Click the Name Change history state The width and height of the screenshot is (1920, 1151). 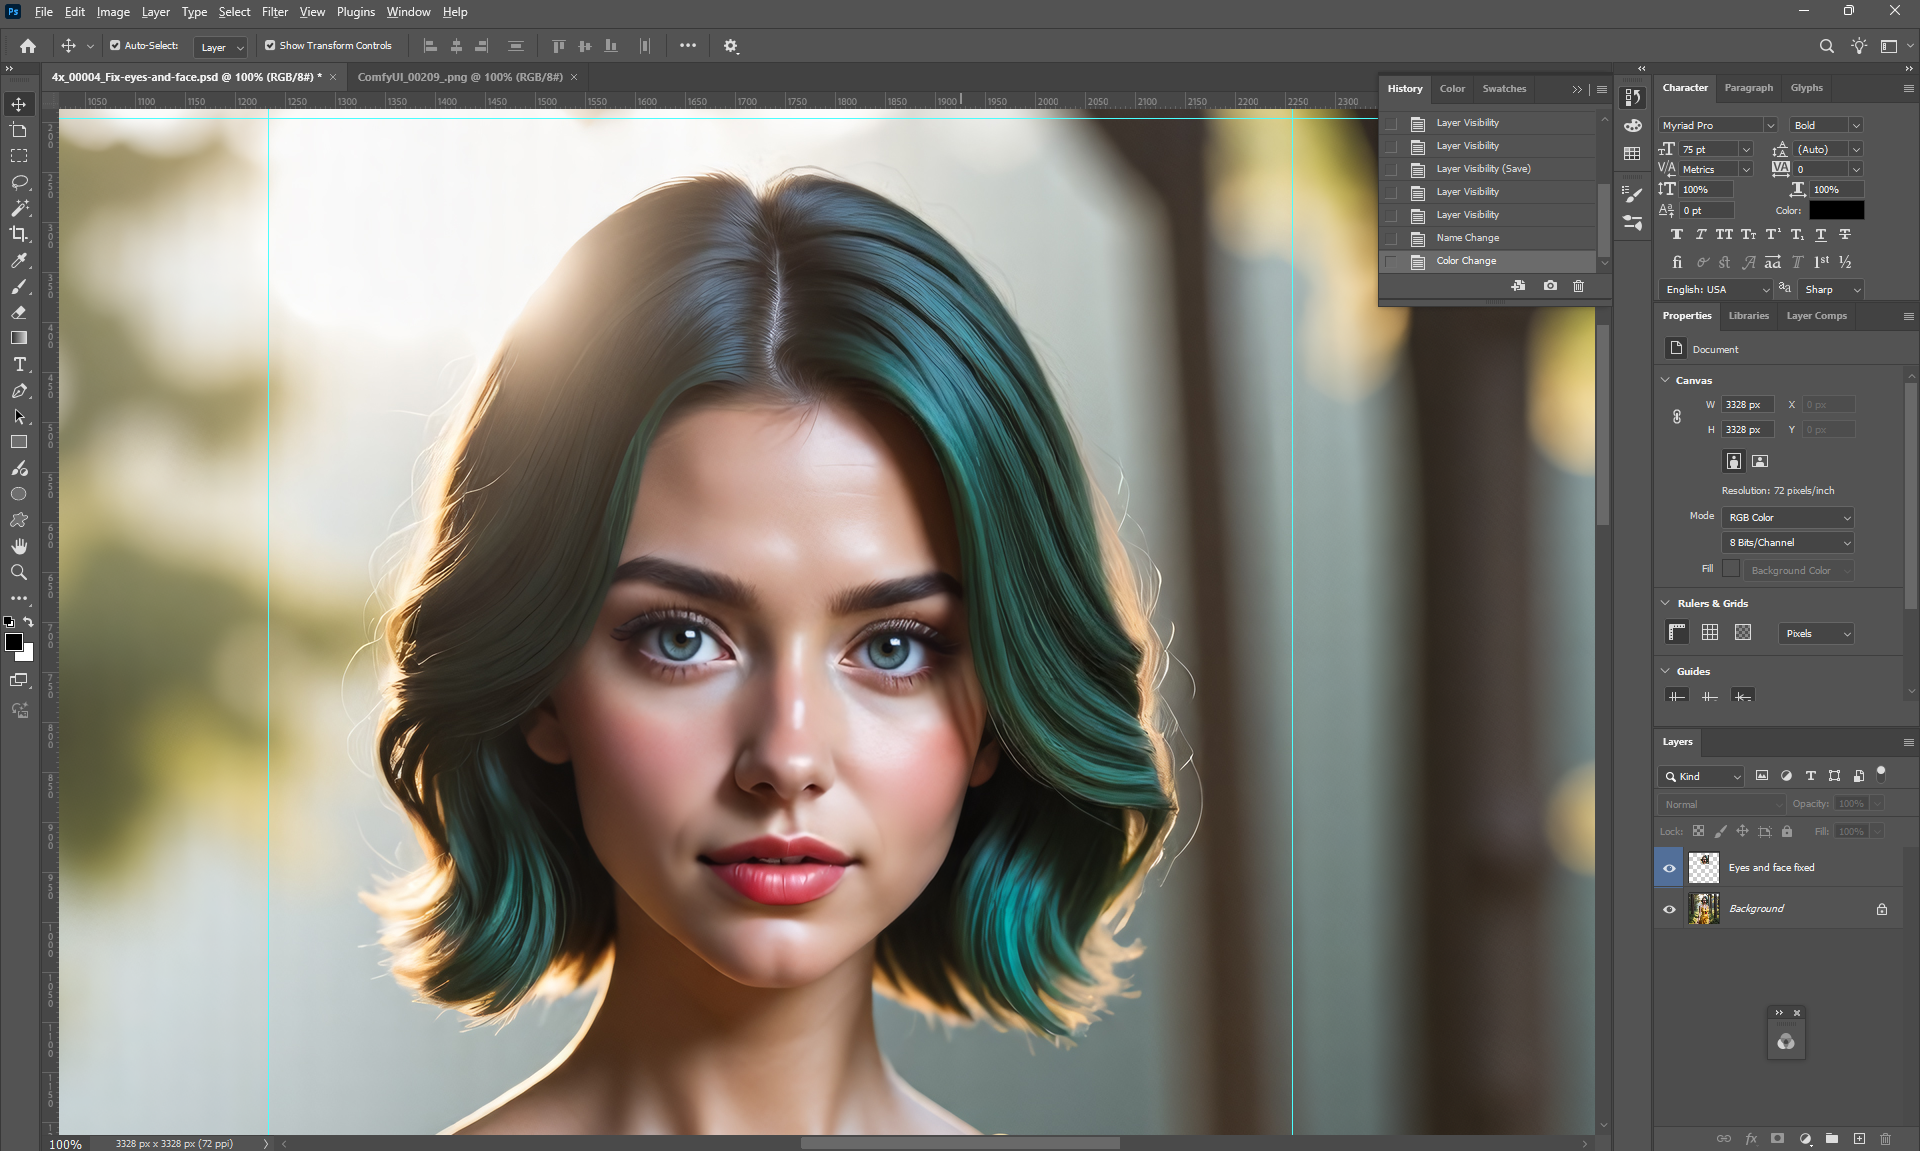tap(1467, 238)
